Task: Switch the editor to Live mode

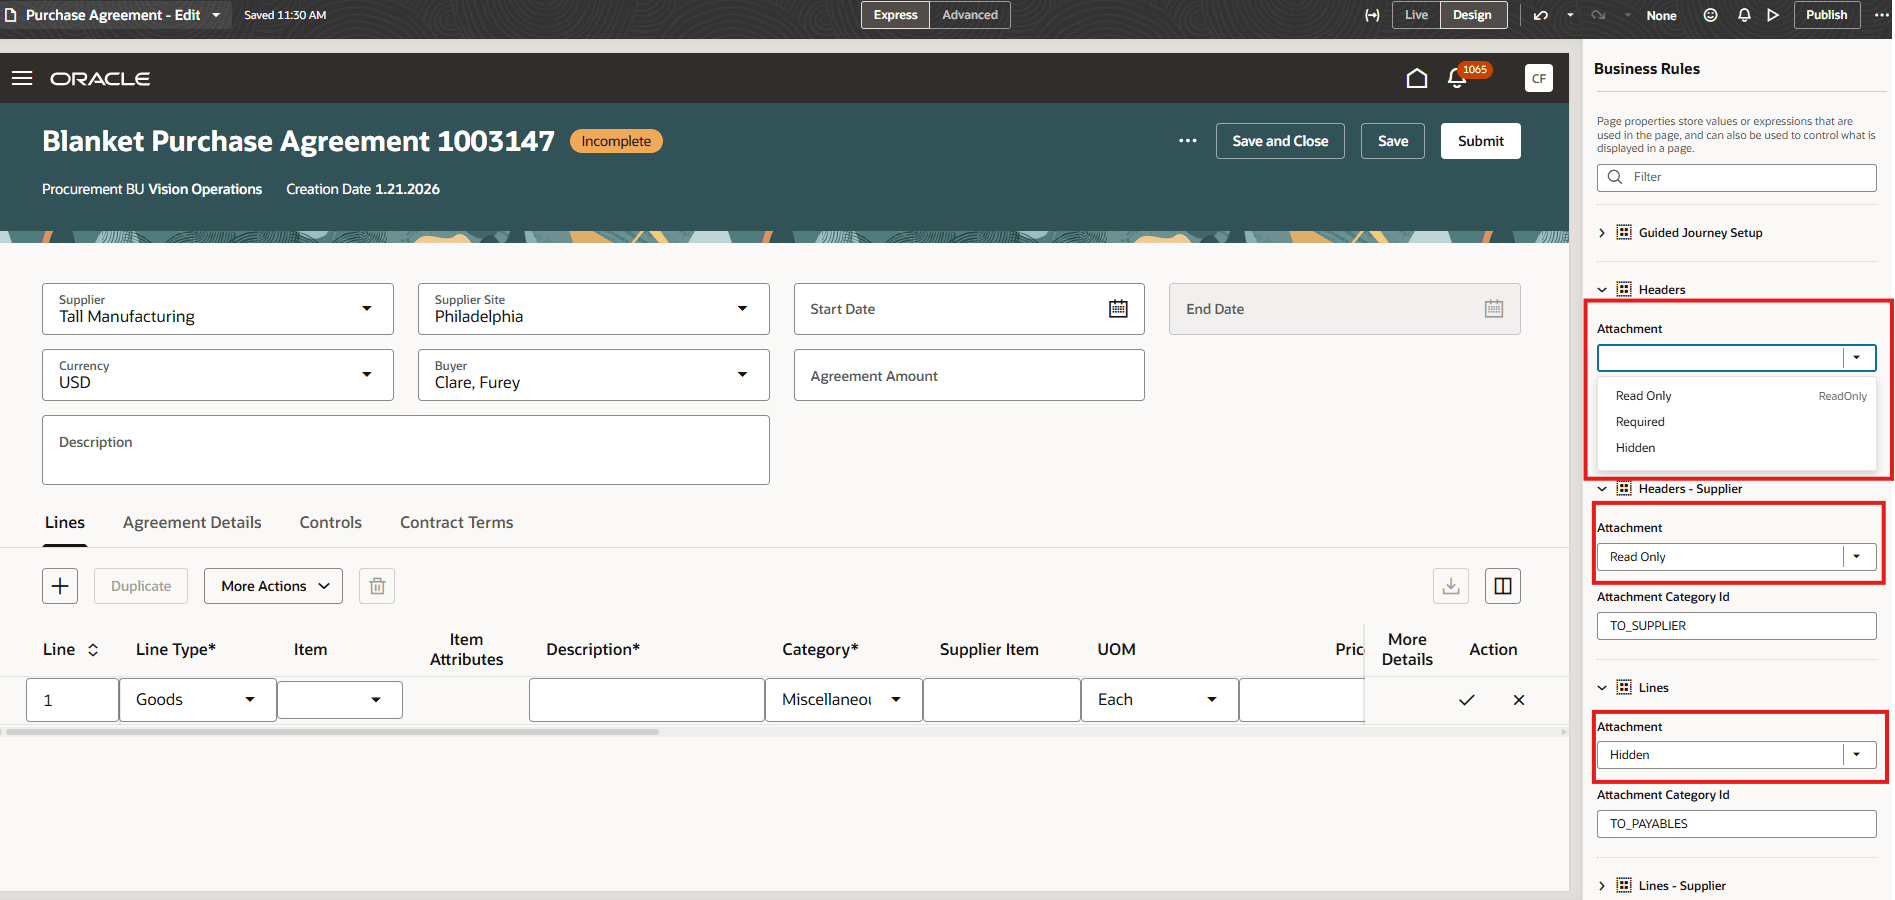Action: coord(1415,15)
